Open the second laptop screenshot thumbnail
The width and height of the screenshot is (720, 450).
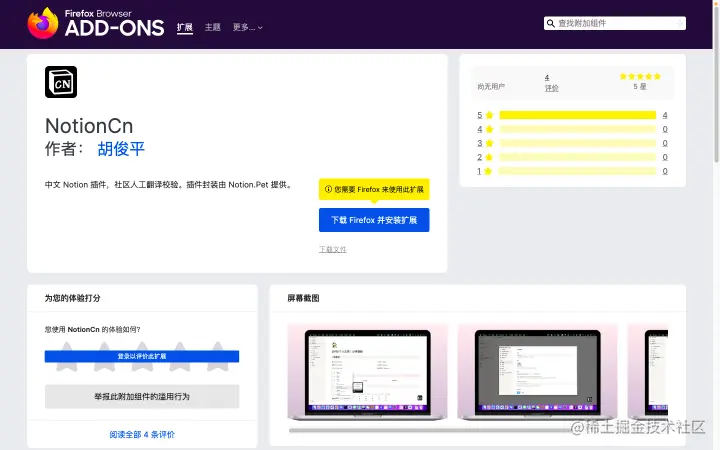[538, 372]
